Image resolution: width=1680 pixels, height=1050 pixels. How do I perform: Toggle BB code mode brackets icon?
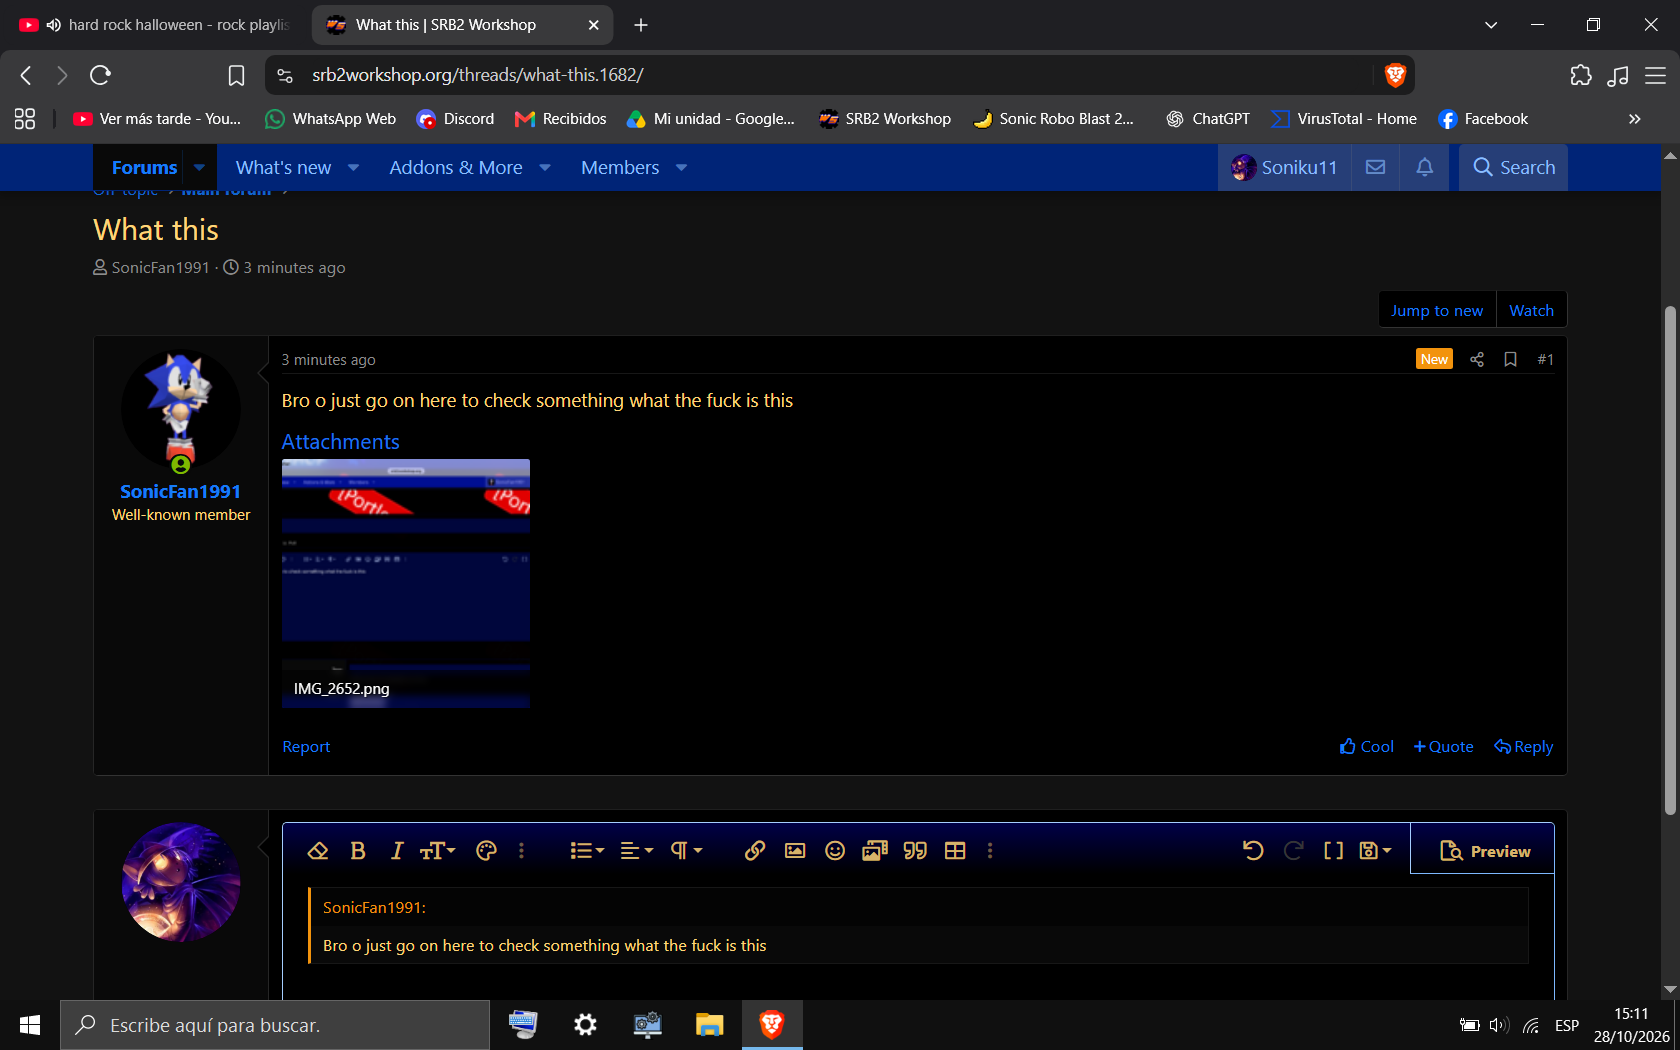(x=1333, y=851)
